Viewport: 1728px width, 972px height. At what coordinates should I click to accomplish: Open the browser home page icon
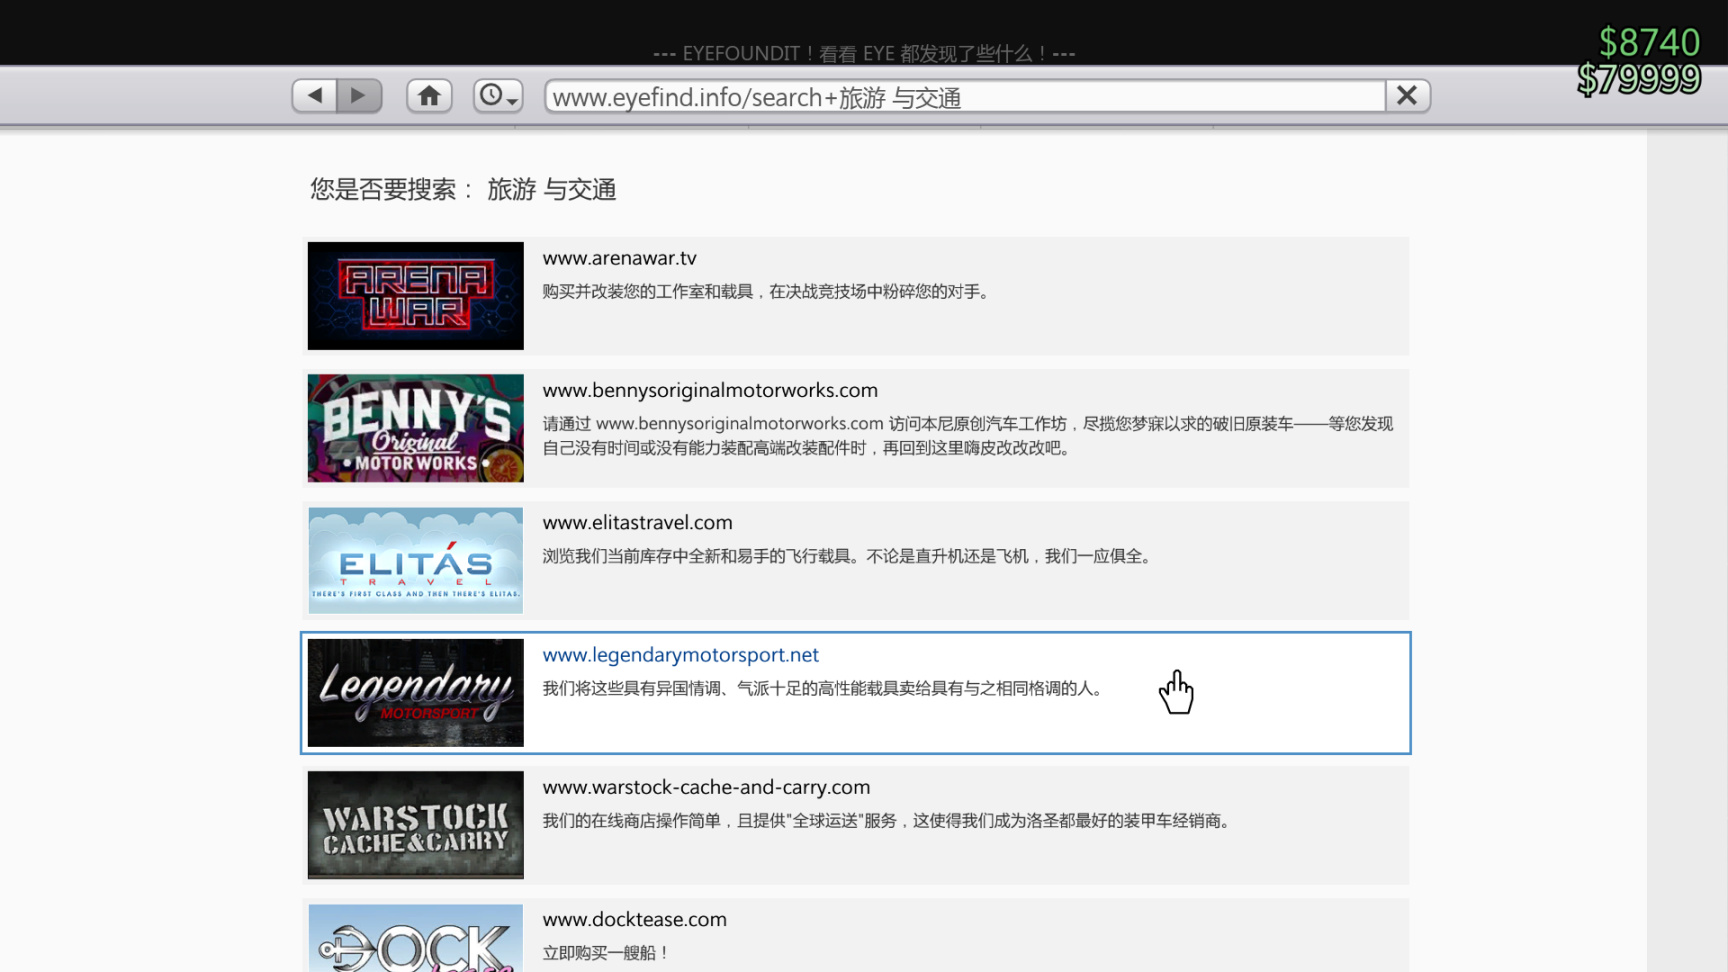429,96
